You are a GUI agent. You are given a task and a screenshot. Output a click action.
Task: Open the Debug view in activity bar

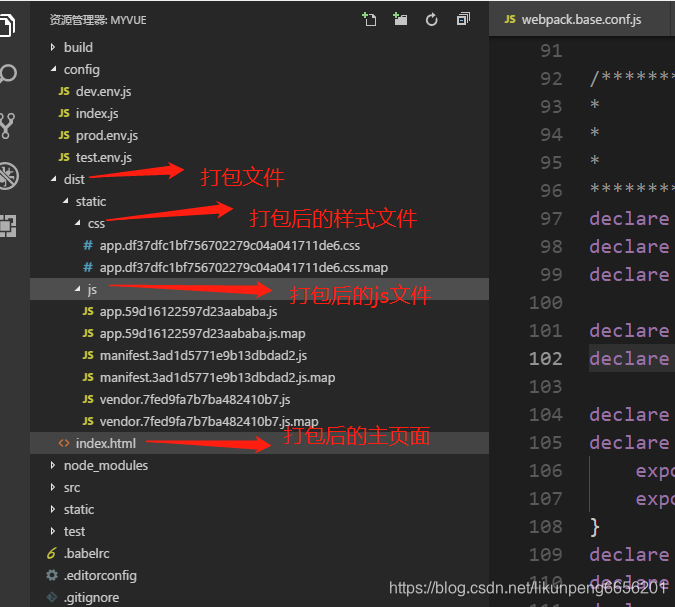point(9,176)
